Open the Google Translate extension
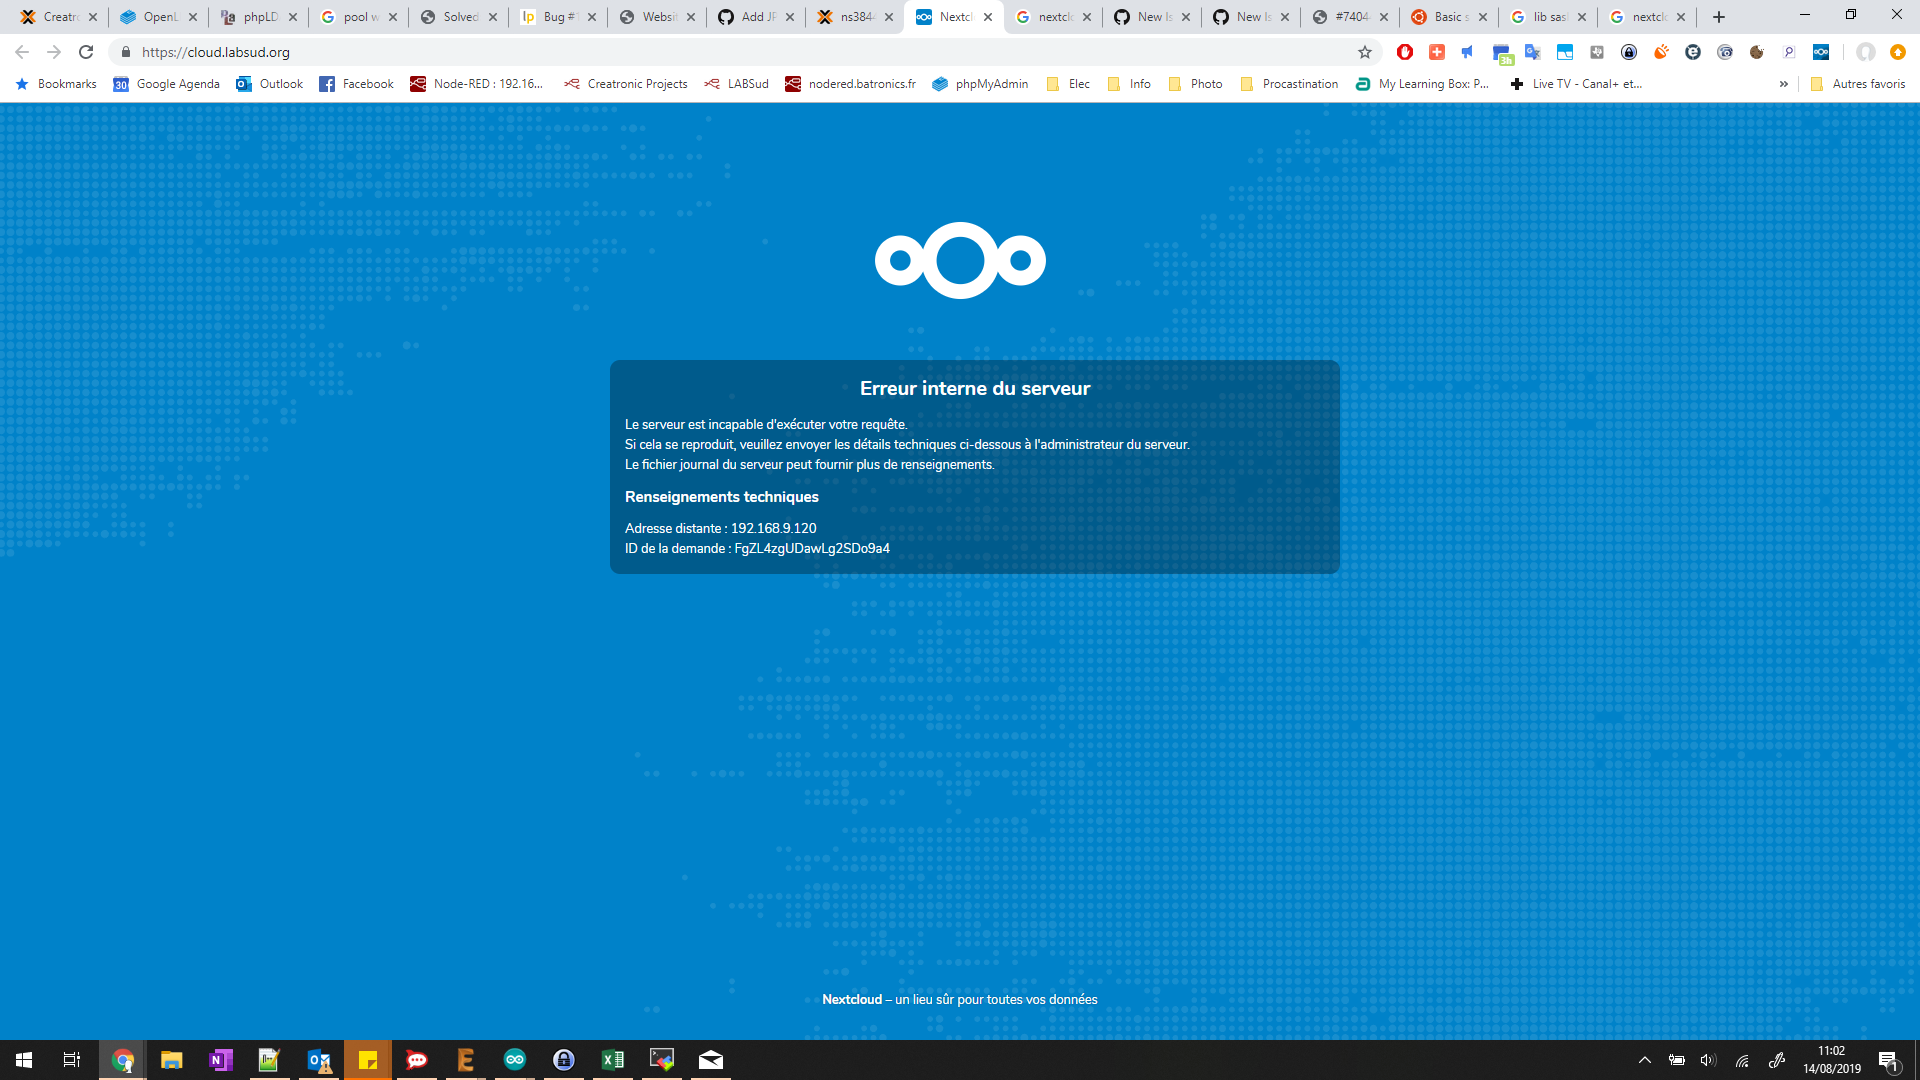The image size is (1920, 1080). (1533, 52)
